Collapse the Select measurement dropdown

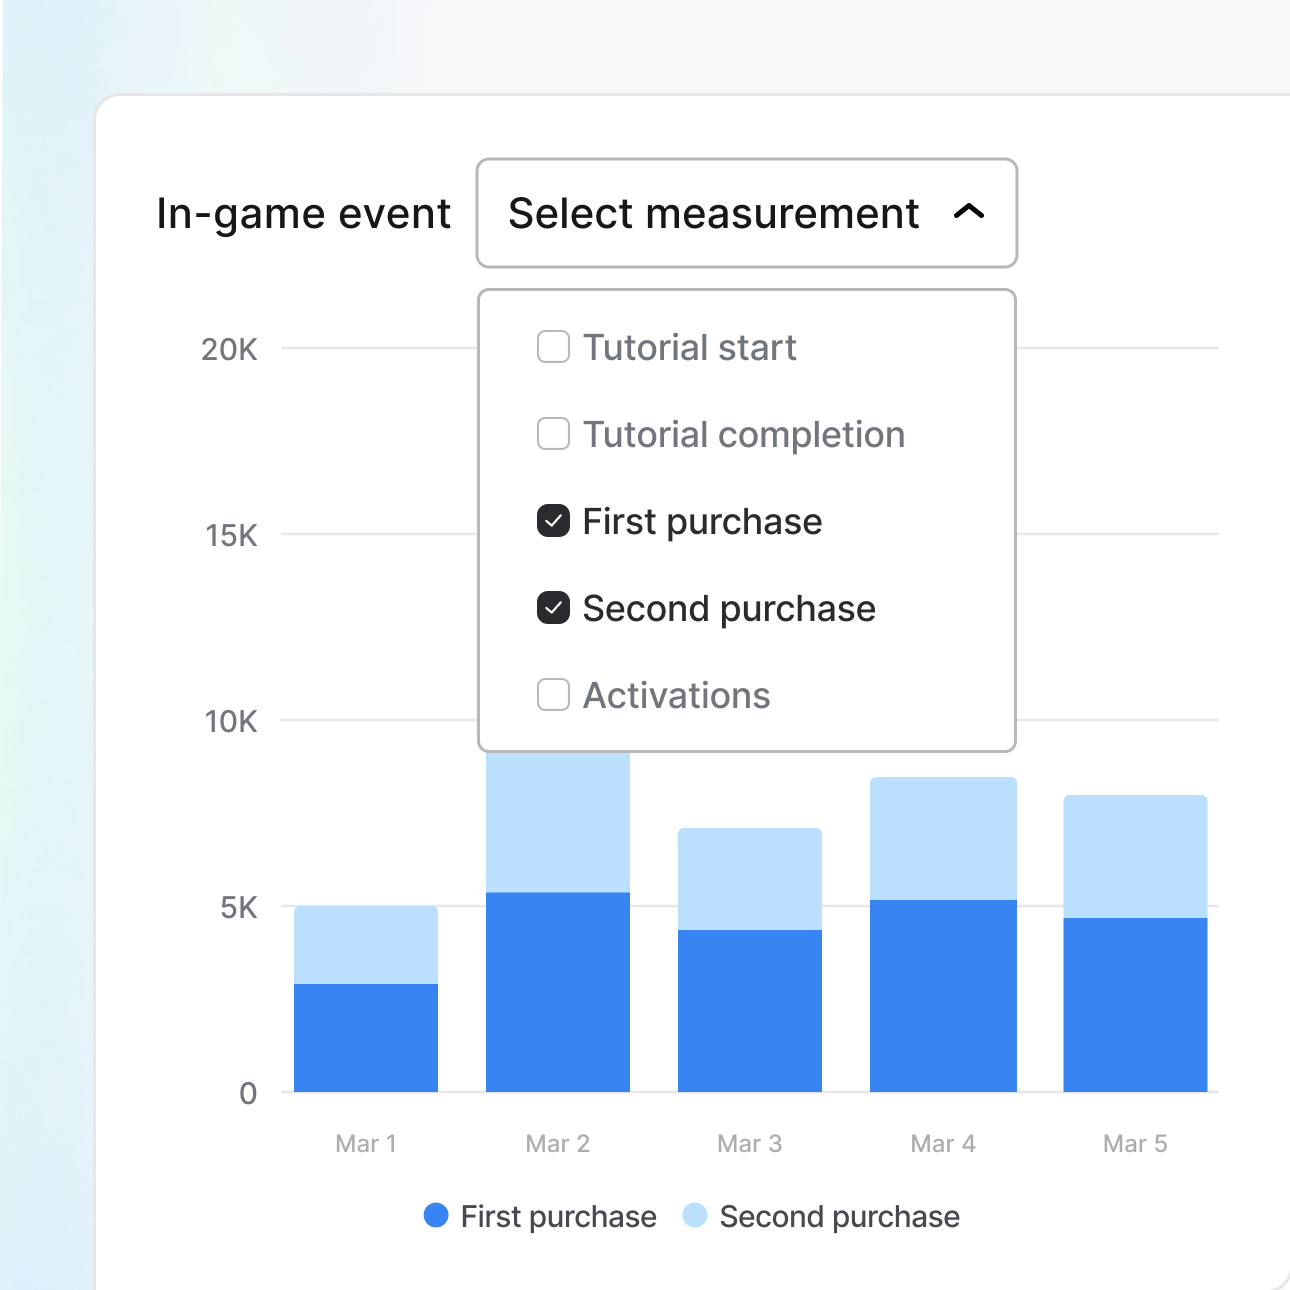746,214
